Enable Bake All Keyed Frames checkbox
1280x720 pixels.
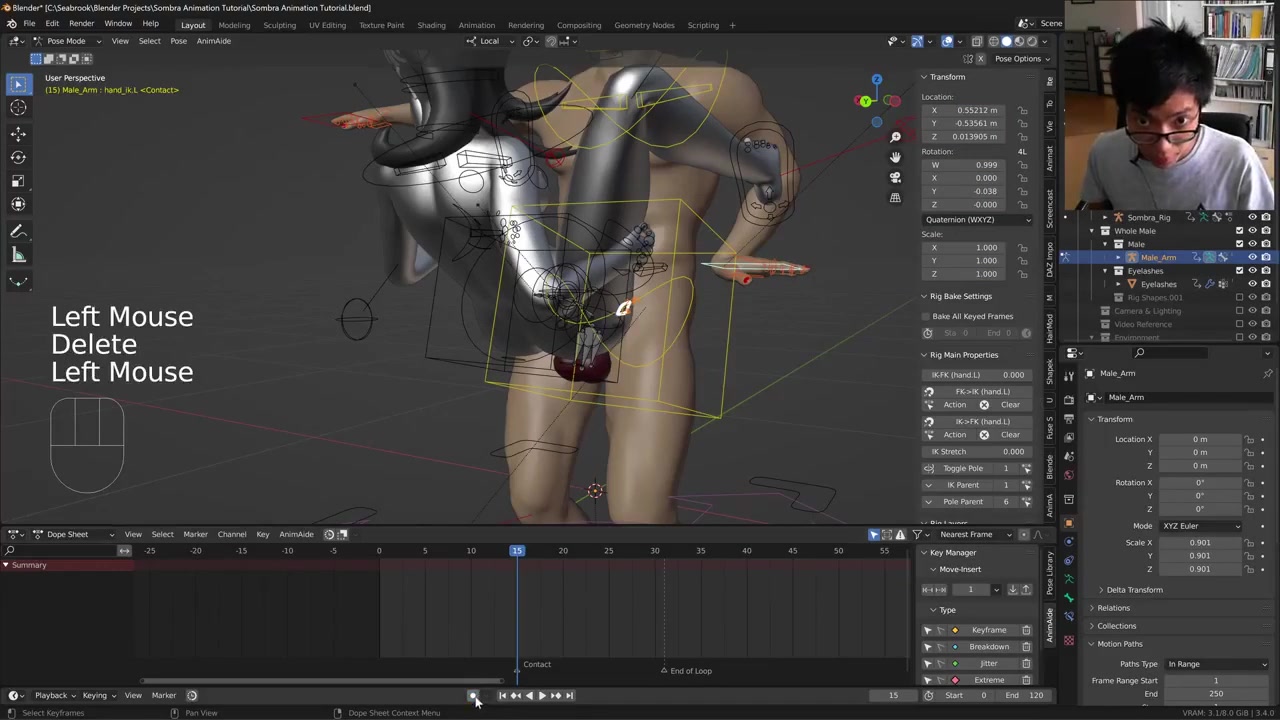point(926,316)
